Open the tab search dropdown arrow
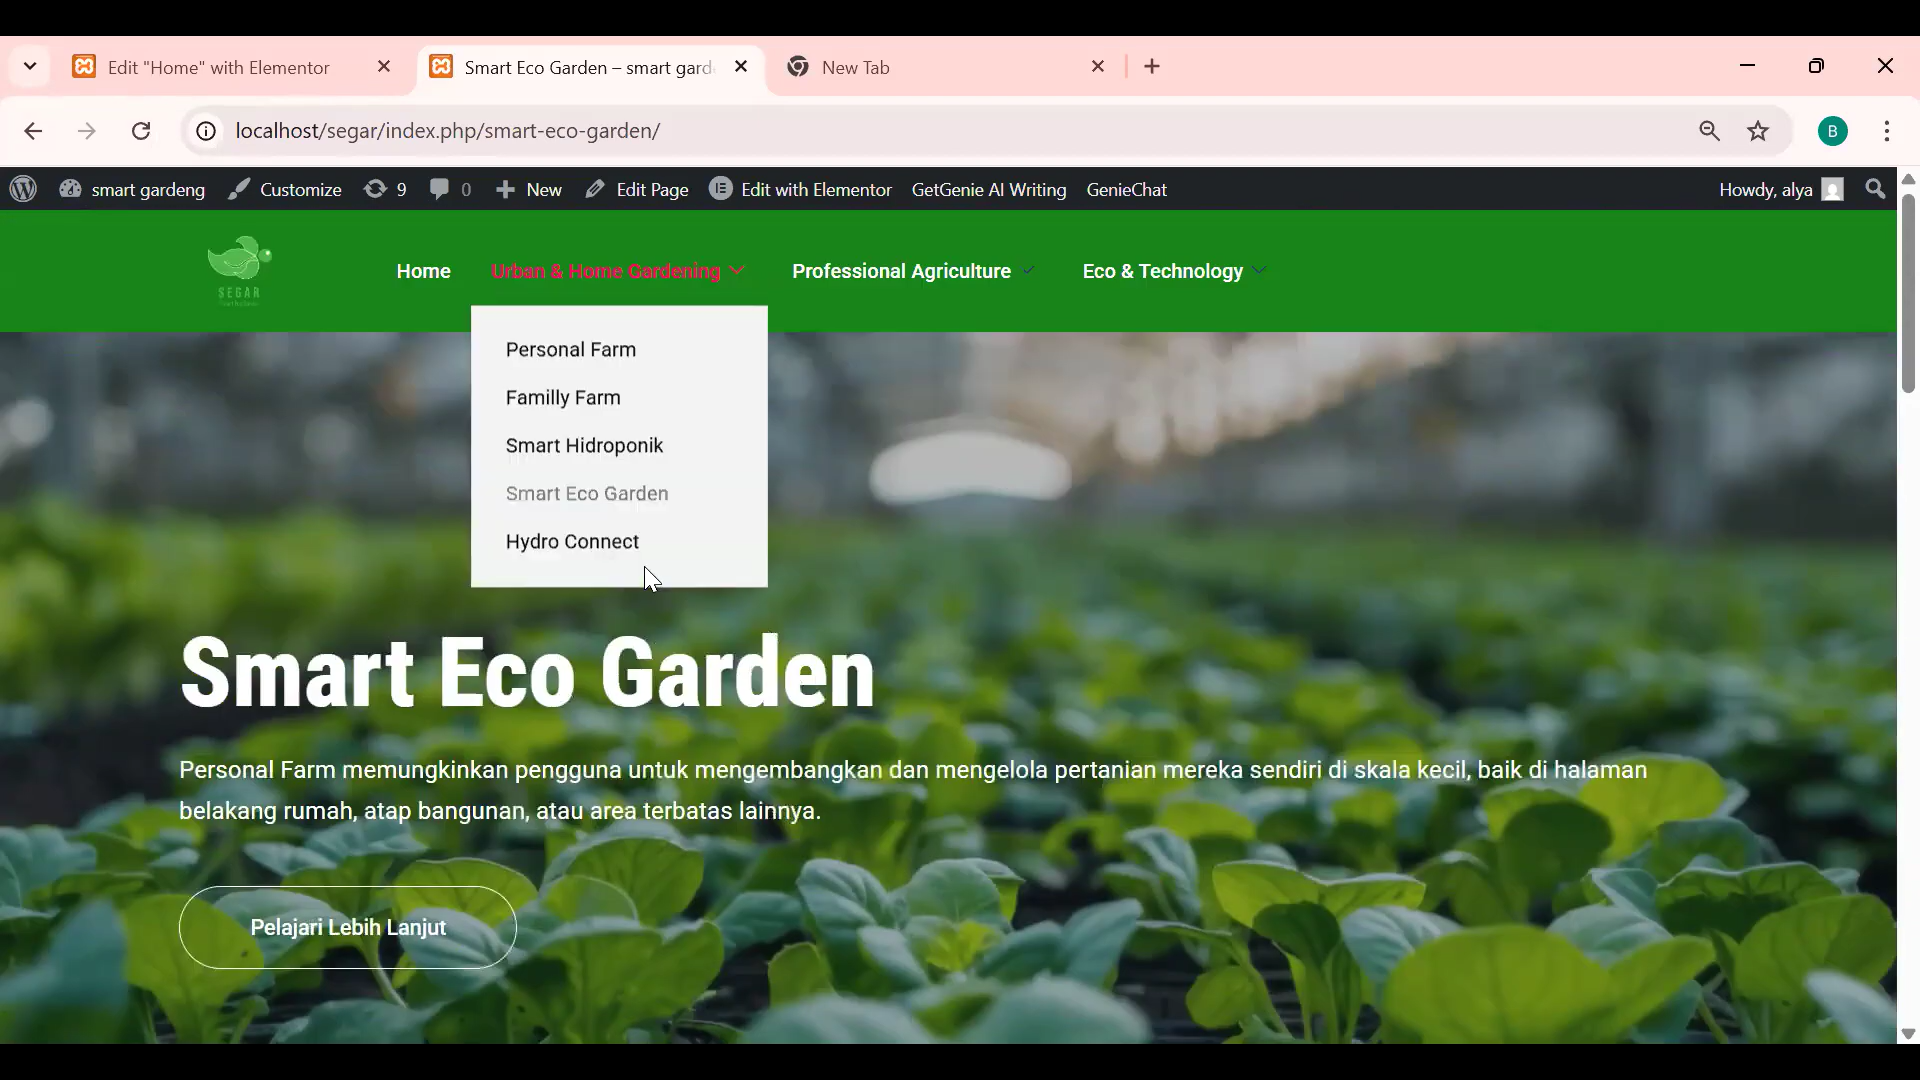 30,67
